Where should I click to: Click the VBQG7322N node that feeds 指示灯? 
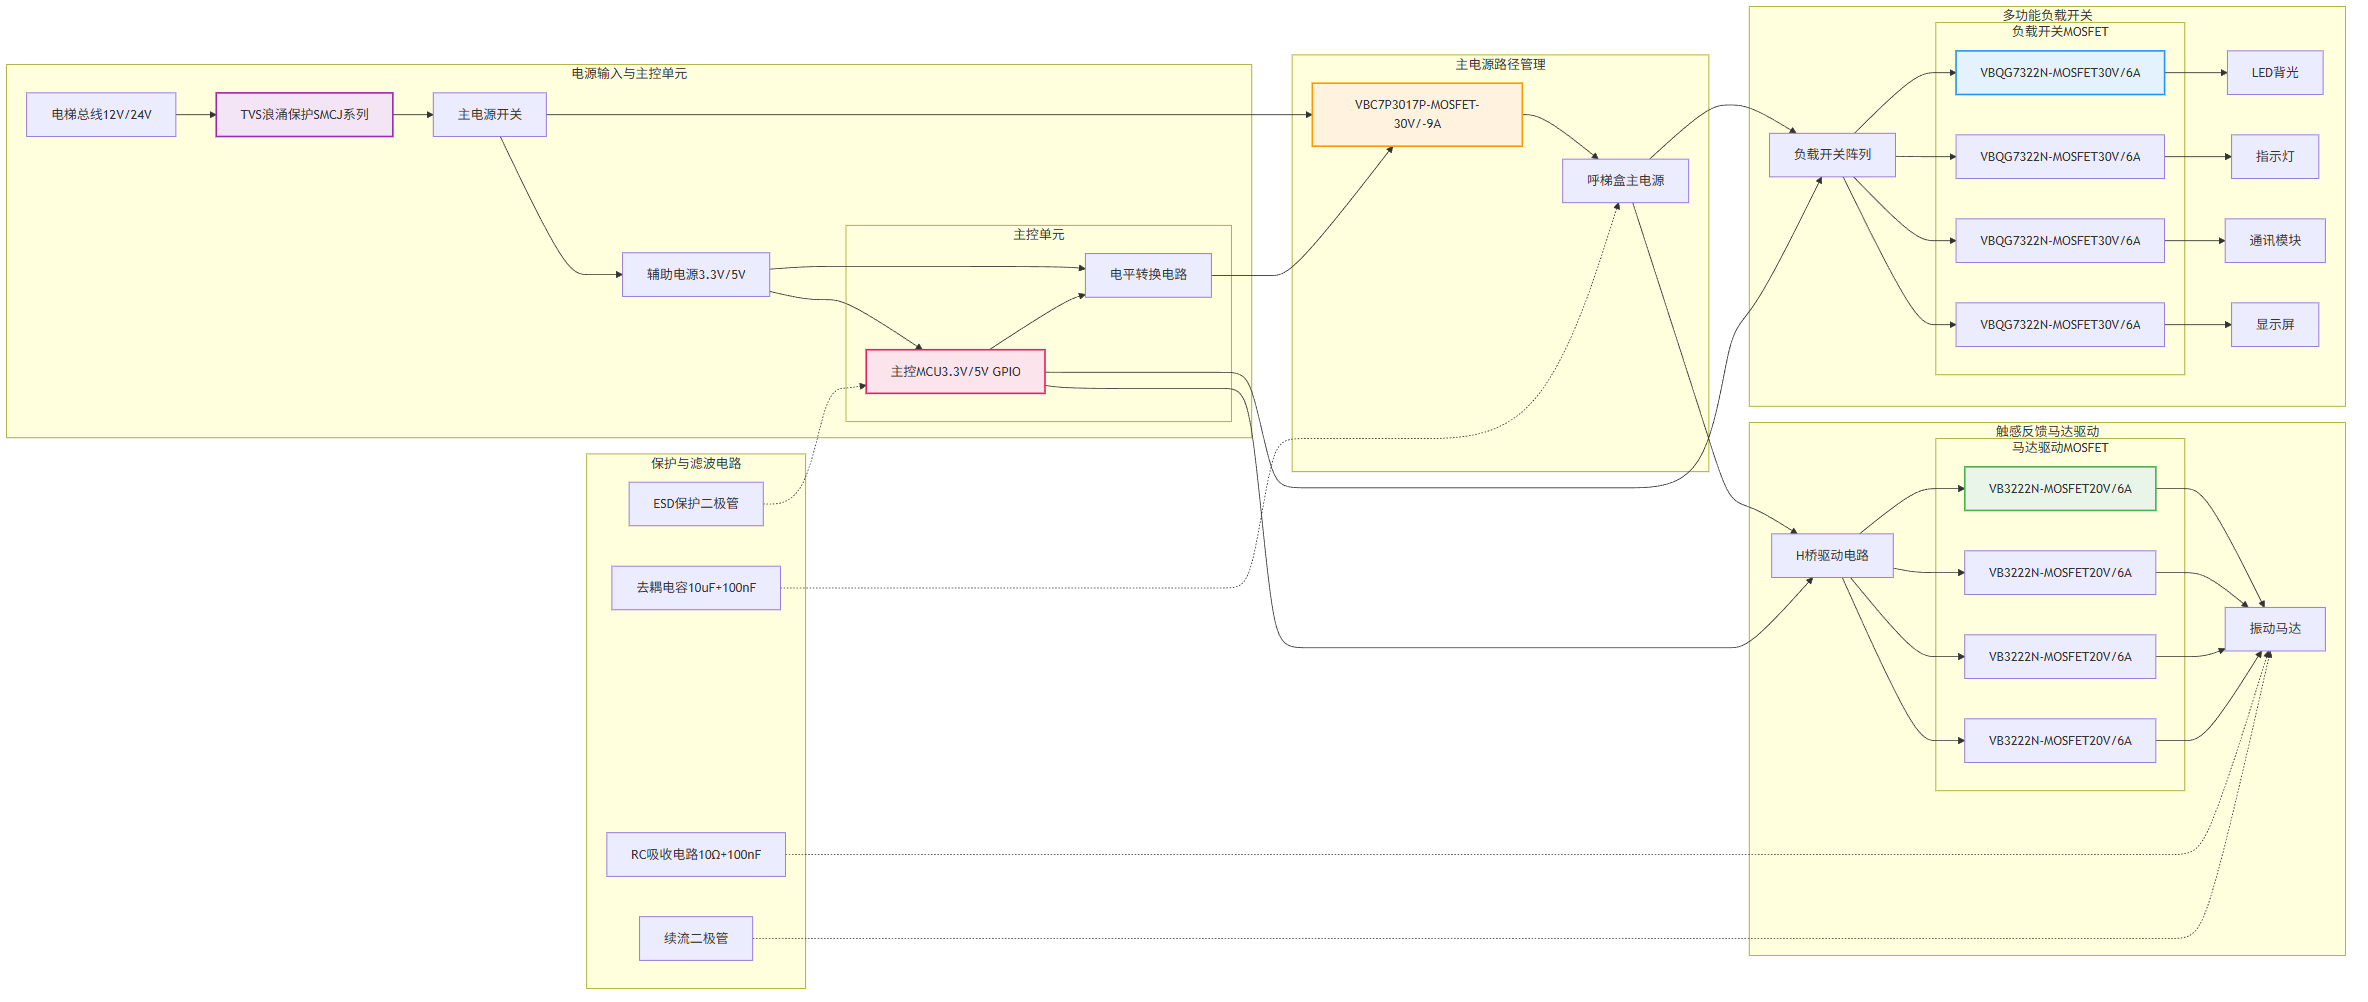coord(2060,157)
